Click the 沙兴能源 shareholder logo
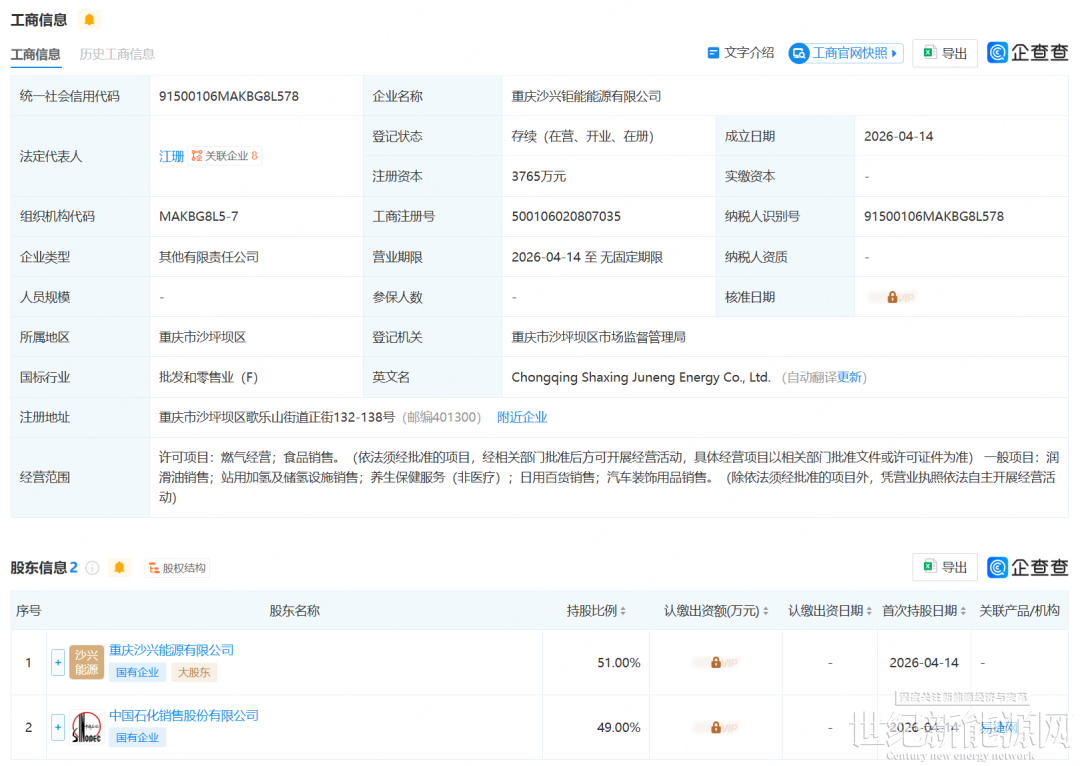The image size is (1080, 766). (86, 662)
